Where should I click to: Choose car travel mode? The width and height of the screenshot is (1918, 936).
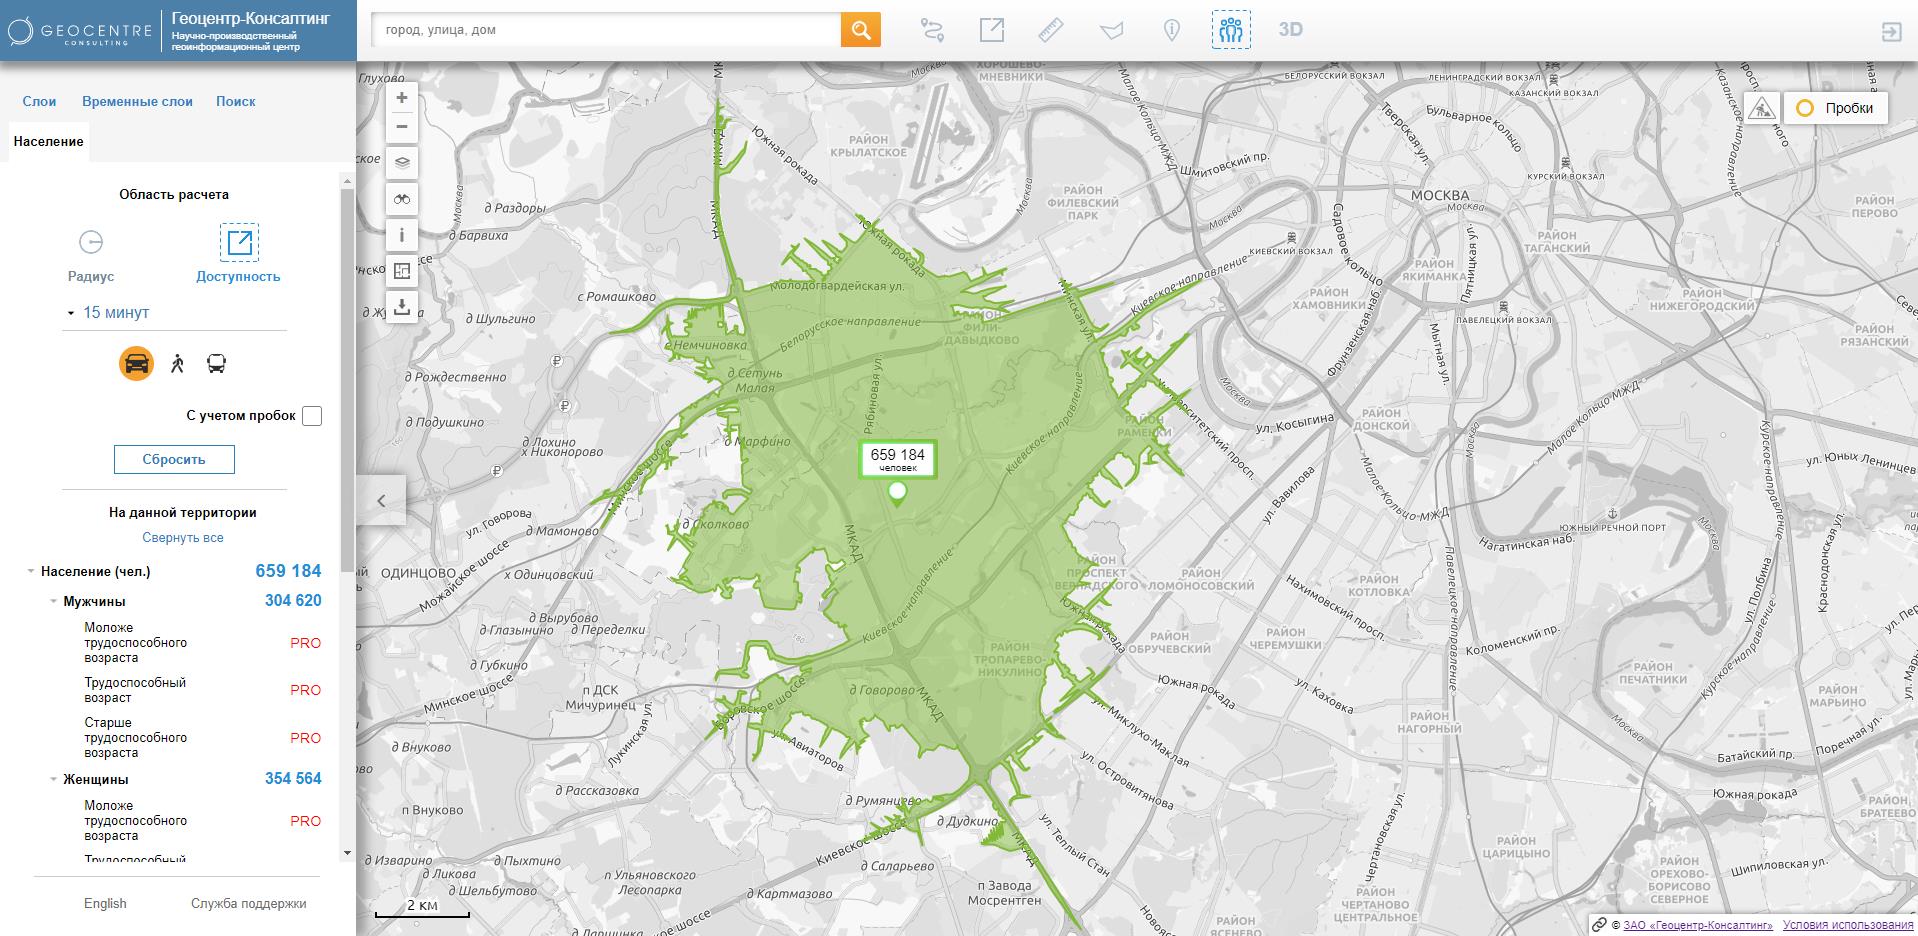[136, 363]
